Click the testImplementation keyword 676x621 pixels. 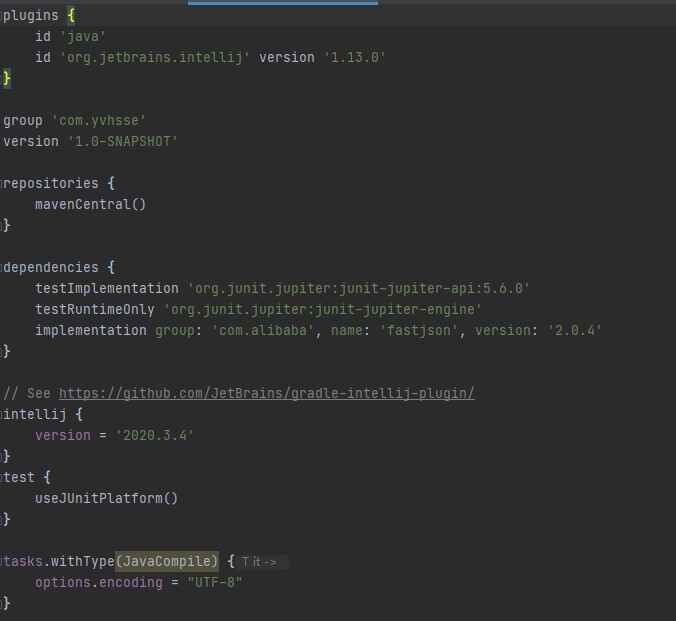click(107, 289)
